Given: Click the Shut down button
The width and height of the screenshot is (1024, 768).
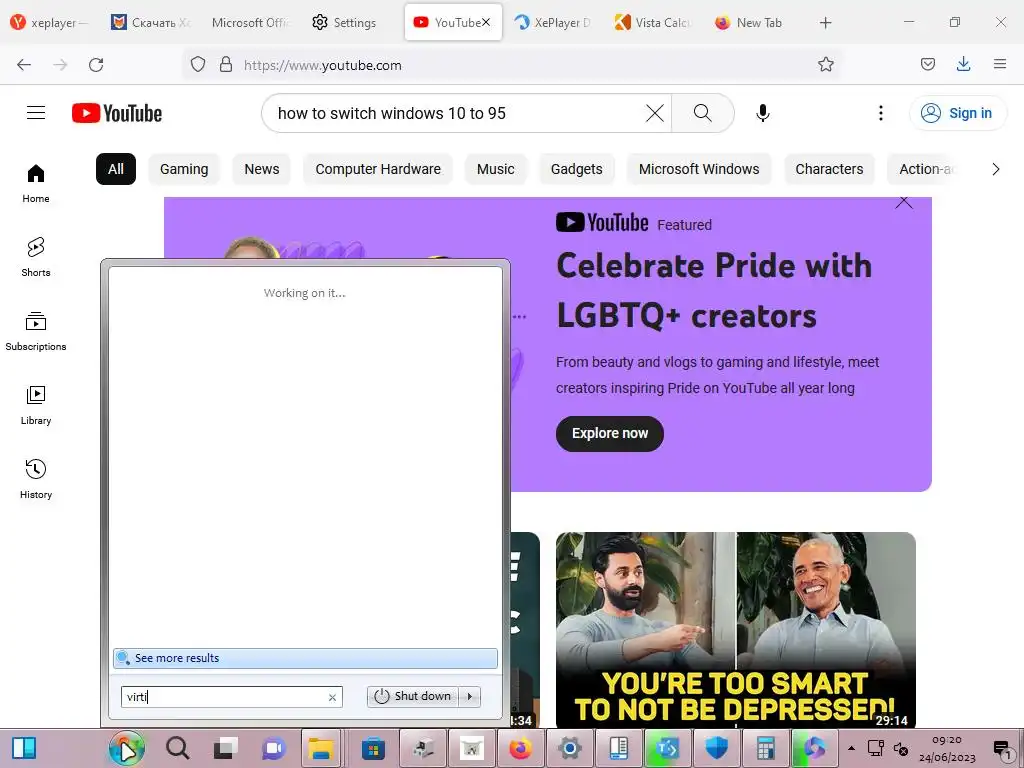Looking at the screenshot, I should point(413,696).
